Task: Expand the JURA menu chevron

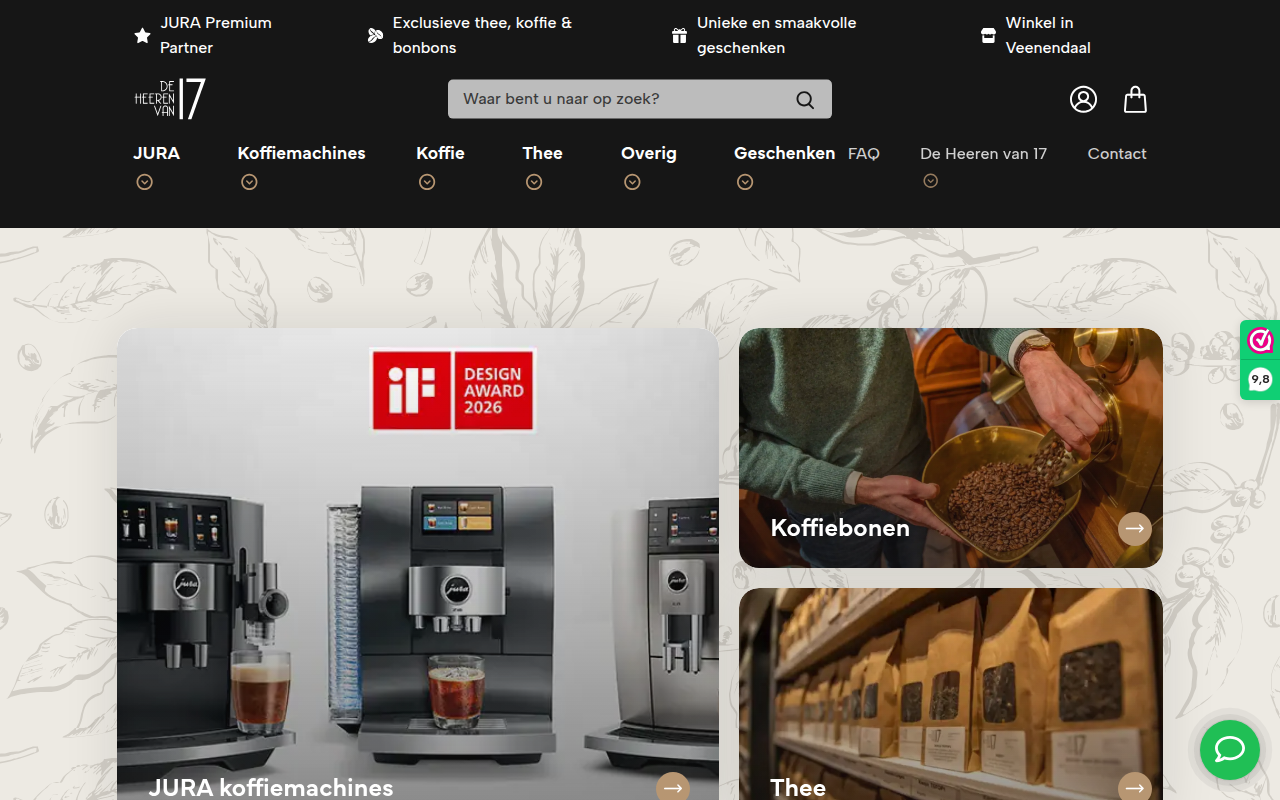Action: click(144, 182)
